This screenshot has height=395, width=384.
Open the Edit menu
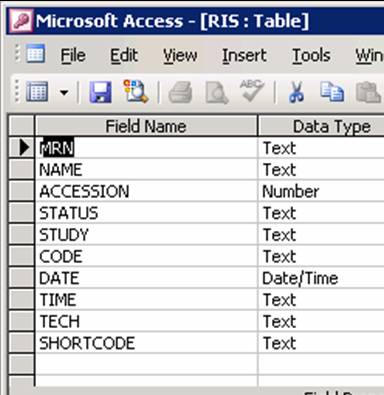click(x=124, y=55)
